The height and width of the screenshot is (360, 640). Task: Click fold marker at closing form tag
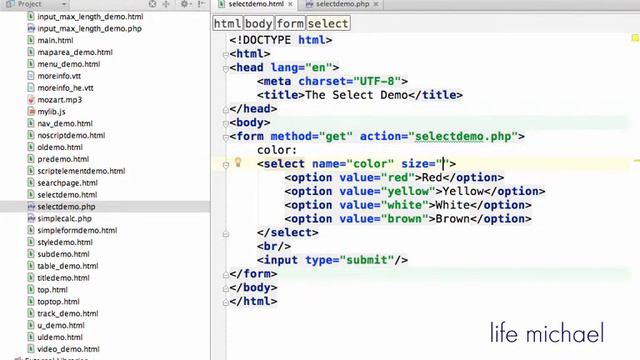[226, 275]
